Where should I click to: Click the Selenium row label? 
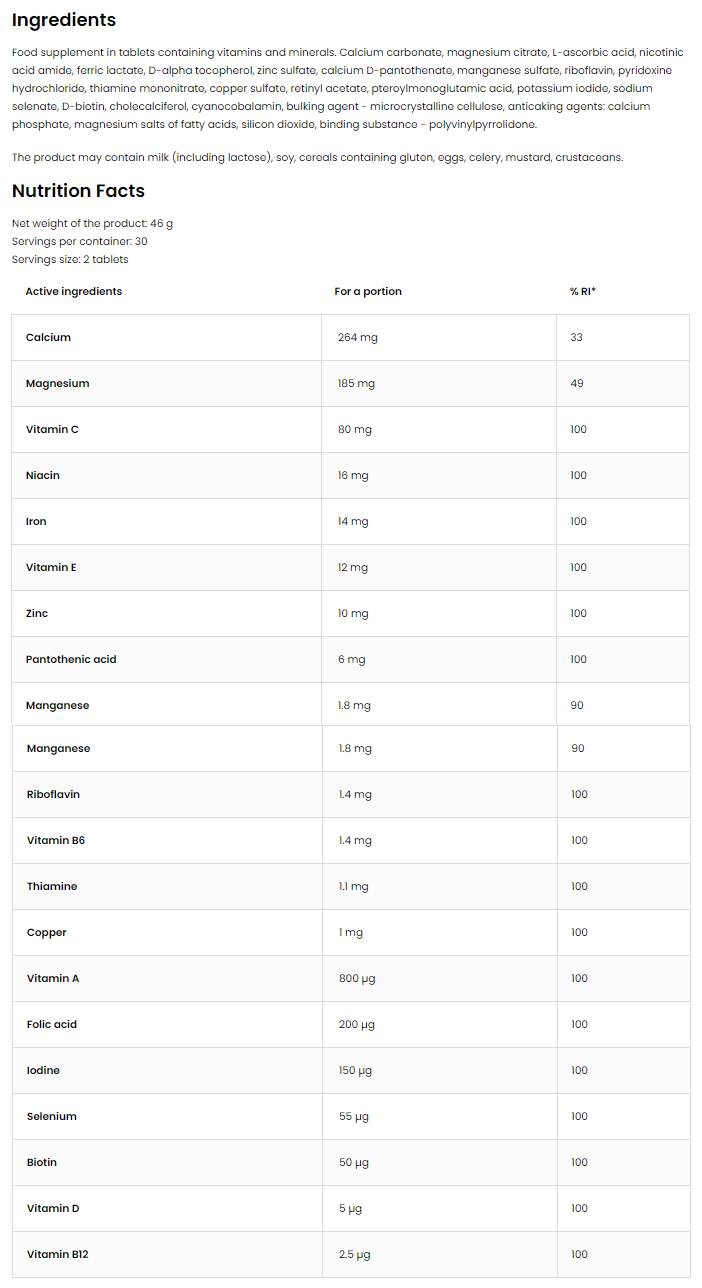[x=52, y=1117]
